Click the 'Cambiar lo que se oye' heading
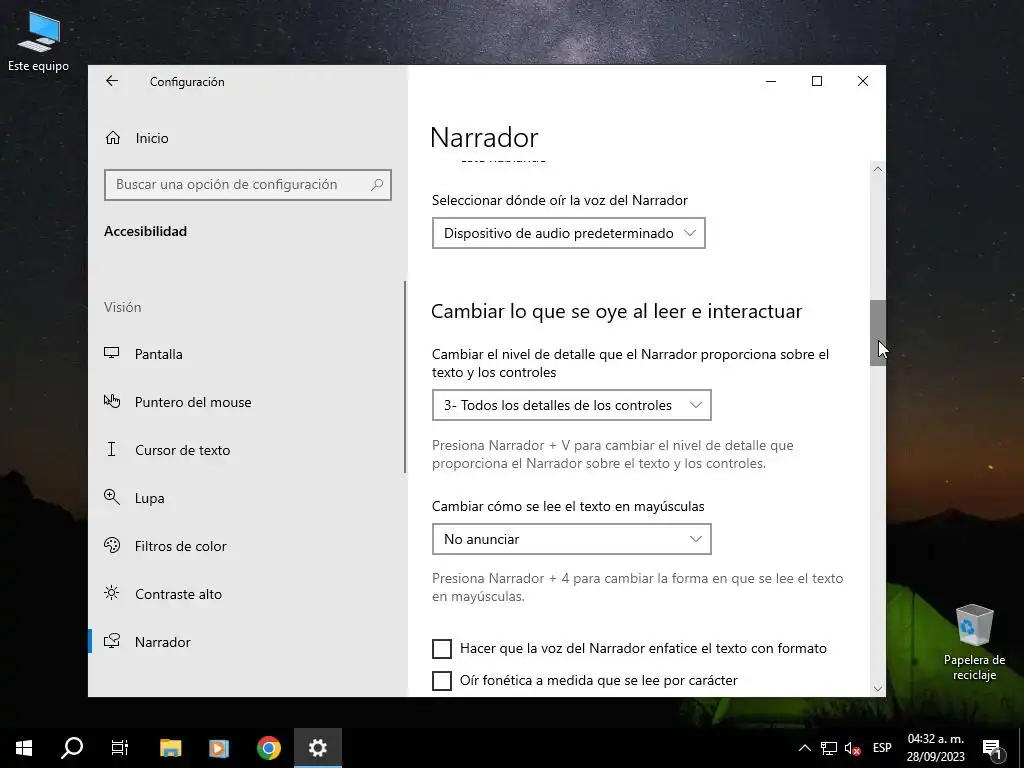 point(616,312)
